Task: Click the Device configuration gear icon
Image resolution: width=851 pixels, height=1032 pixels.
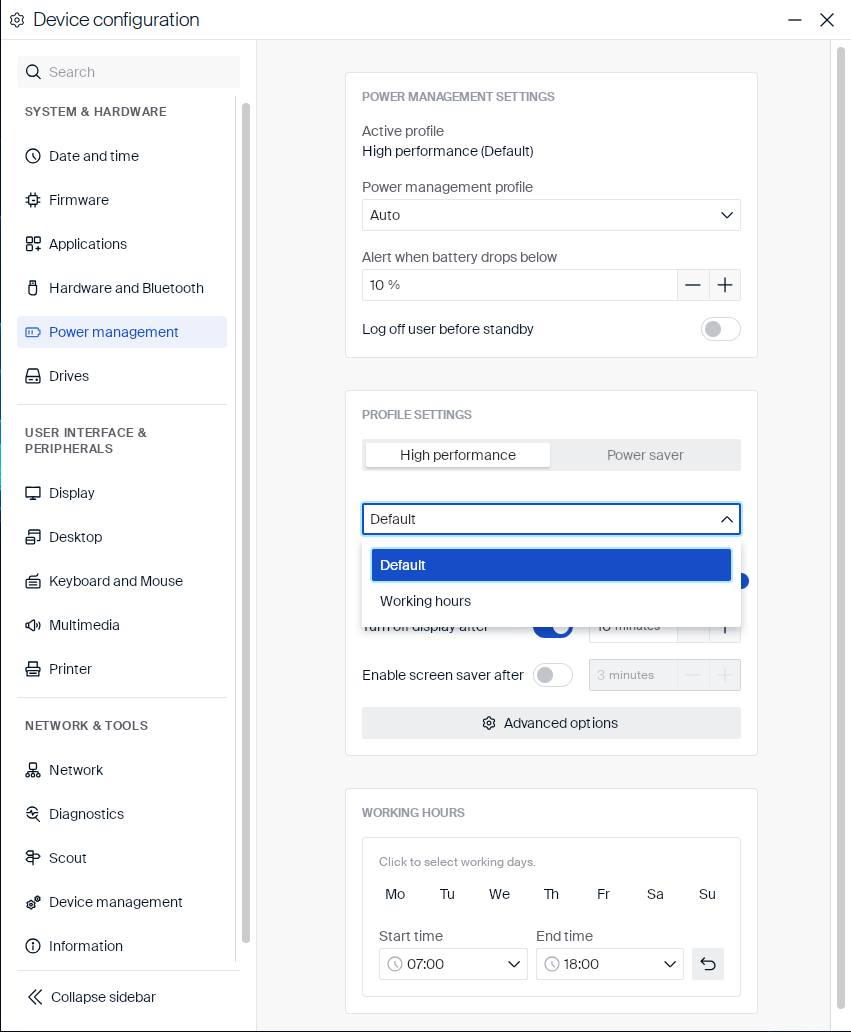Action: point(17,20)
